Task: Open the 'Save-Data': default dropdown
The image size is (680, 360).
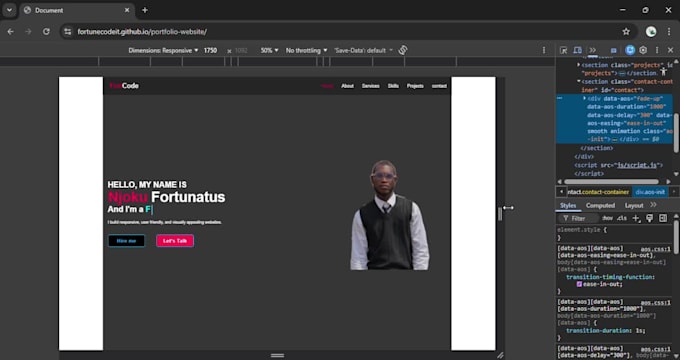Action: tap(363, 50)
